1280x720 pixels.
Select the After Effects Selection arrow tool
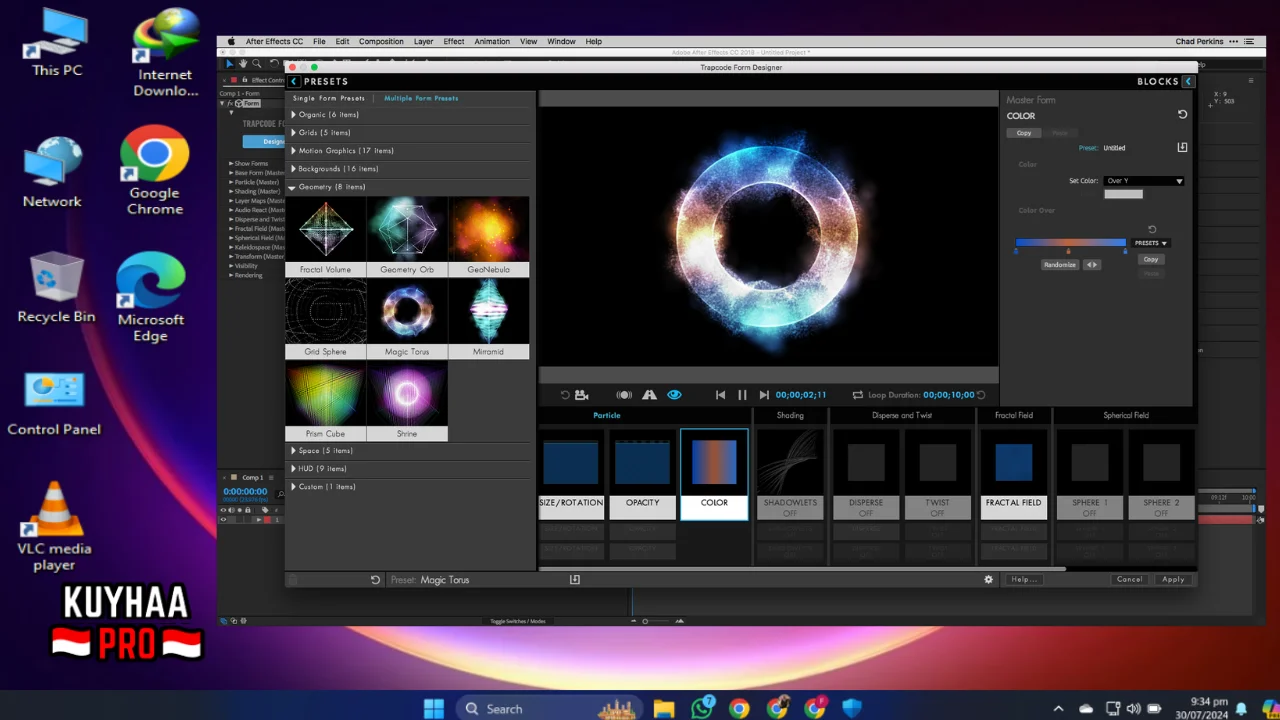pyautogui.click(x=229, y=63)
